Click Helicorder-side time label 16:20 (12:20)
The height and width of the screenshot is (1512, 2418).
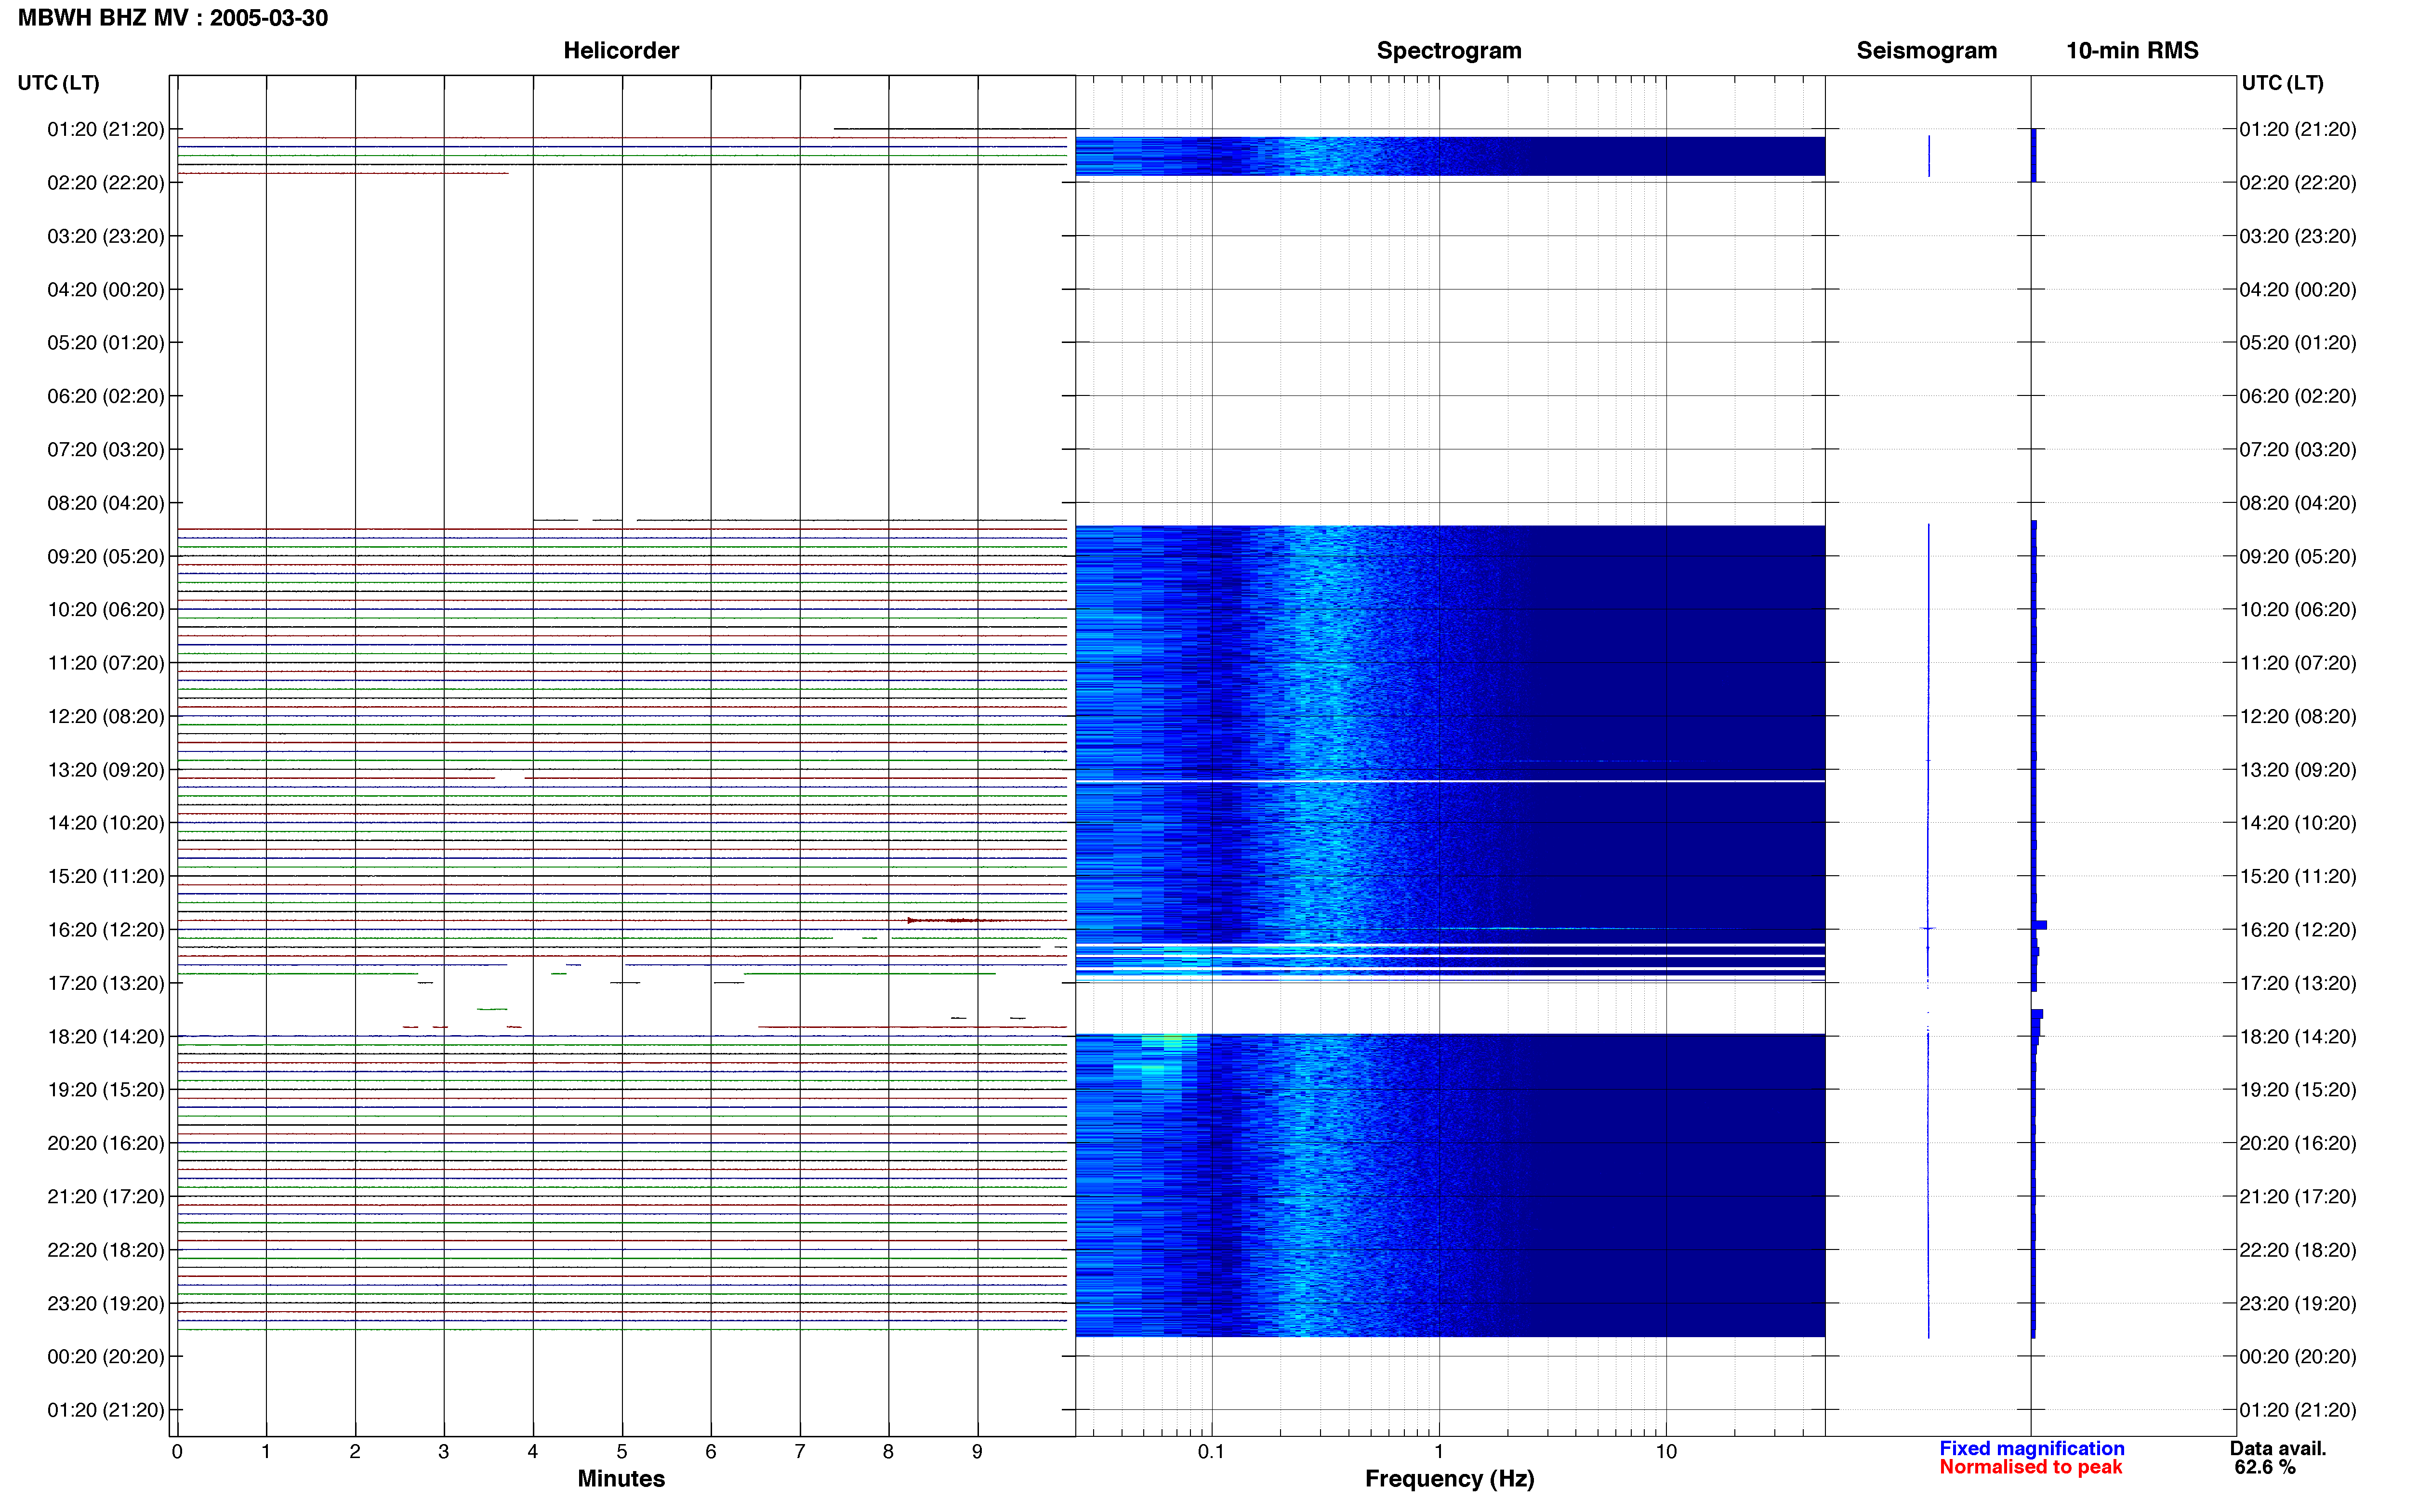click(106, 930)
